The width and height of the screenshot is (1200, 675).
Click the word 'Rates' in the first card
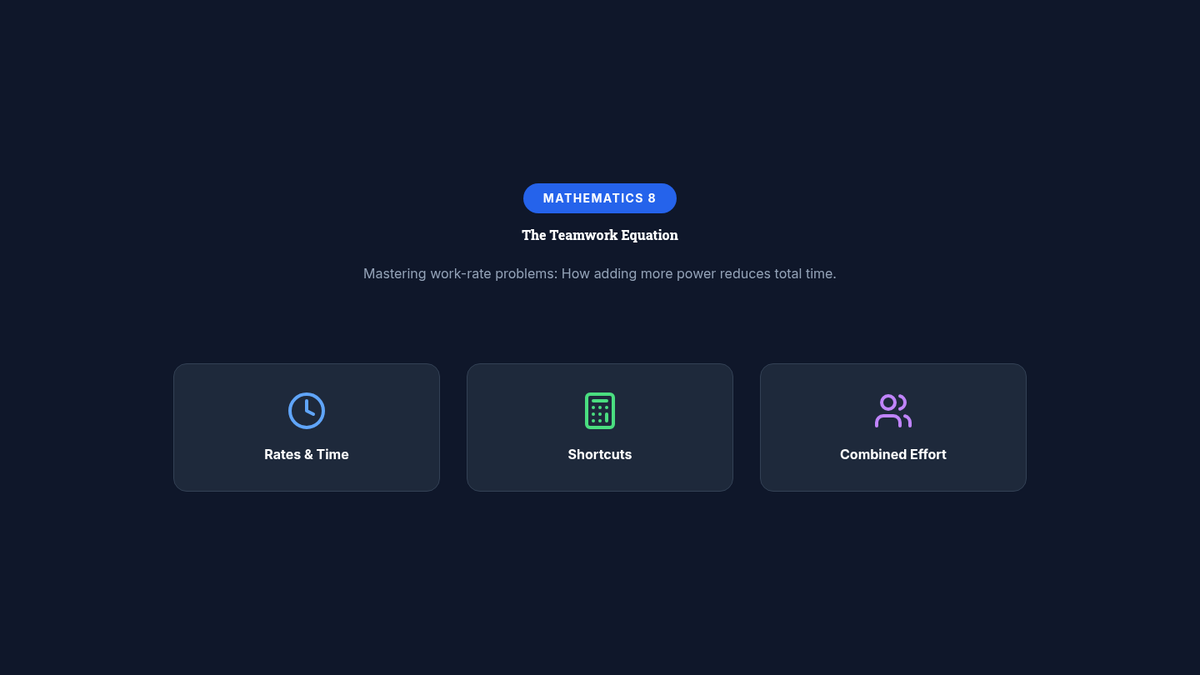click(282, 454)
